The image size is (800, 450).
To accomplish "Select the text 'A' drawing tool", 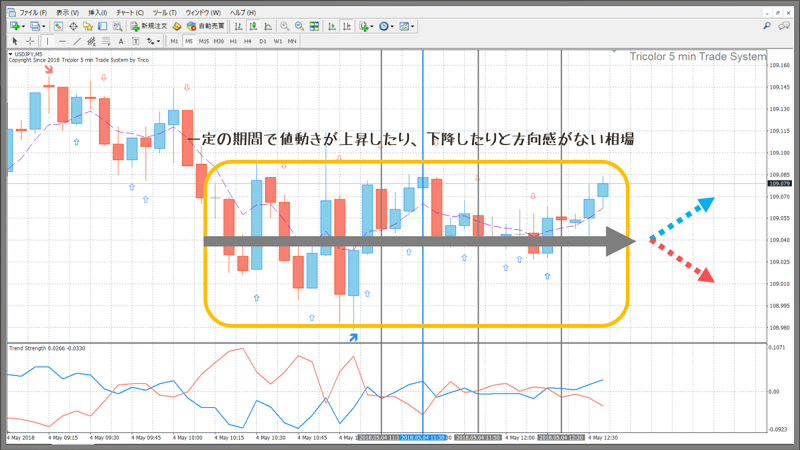I will point(121,41).
